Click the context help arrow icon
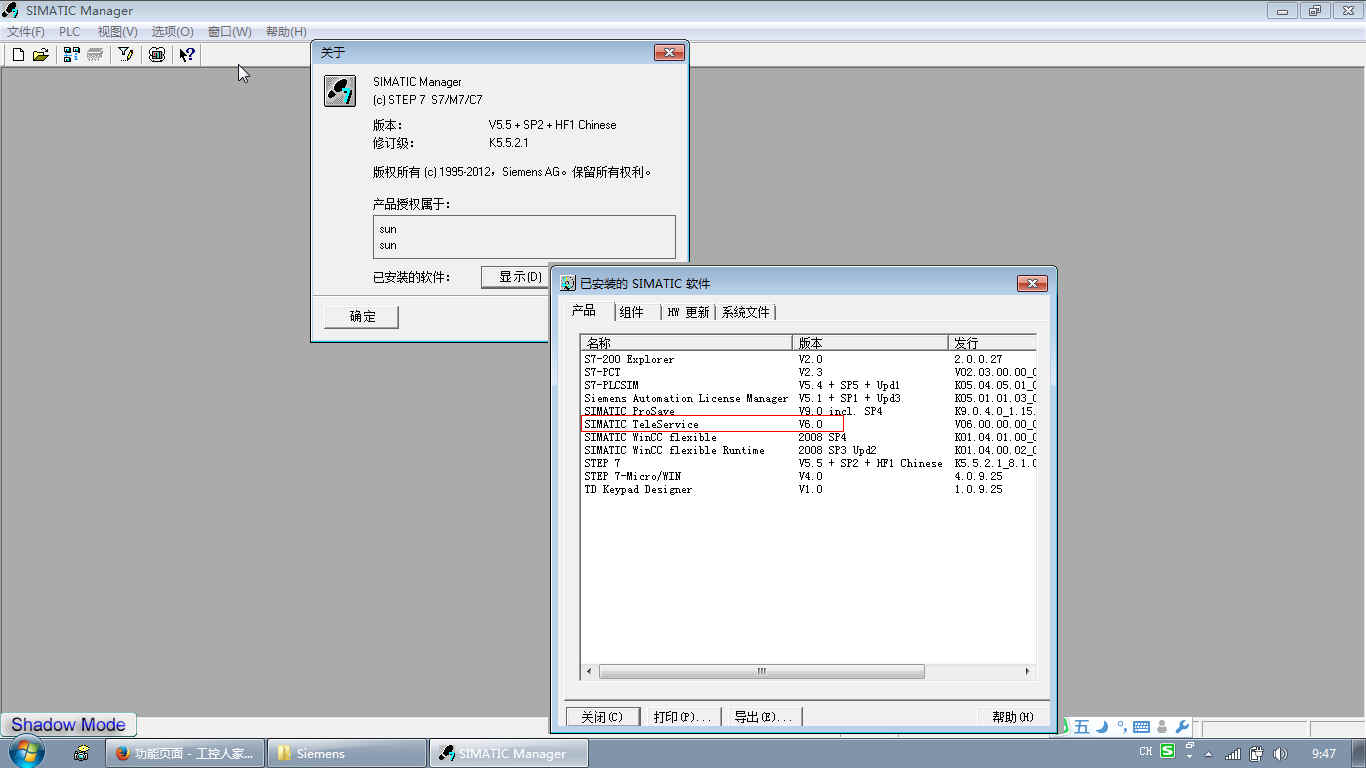 (x=187, y=55)
